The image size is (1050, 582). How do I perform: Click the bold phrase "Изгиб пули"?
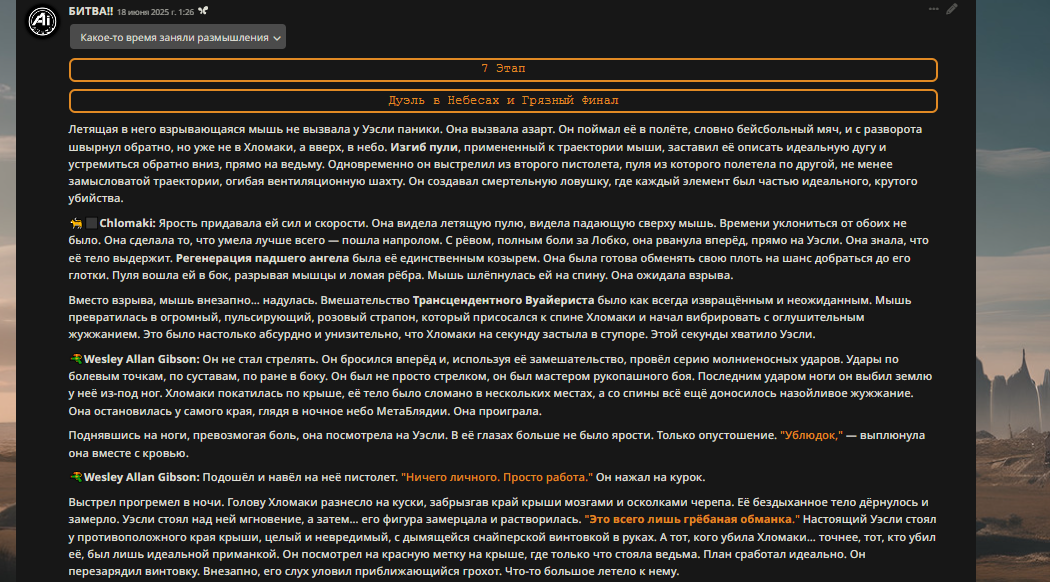click(424, 147)
